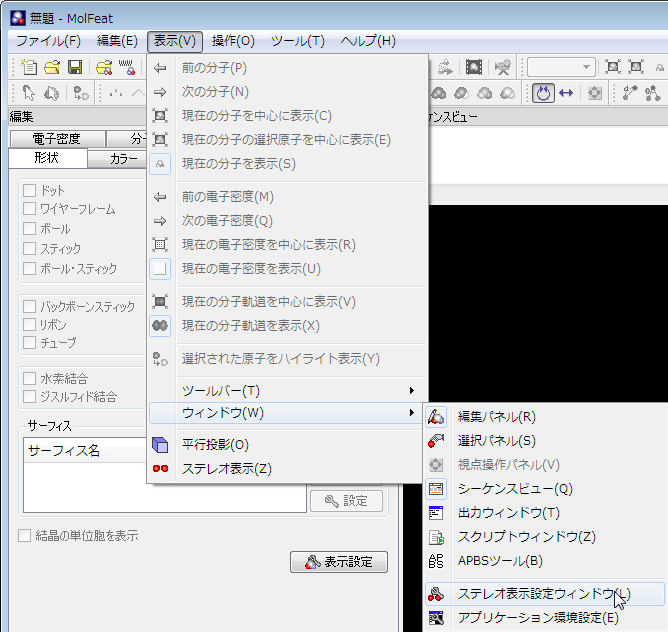Click the first molecule sphere style icon
The height and width of the screenshot is (632, 668).
438,93
